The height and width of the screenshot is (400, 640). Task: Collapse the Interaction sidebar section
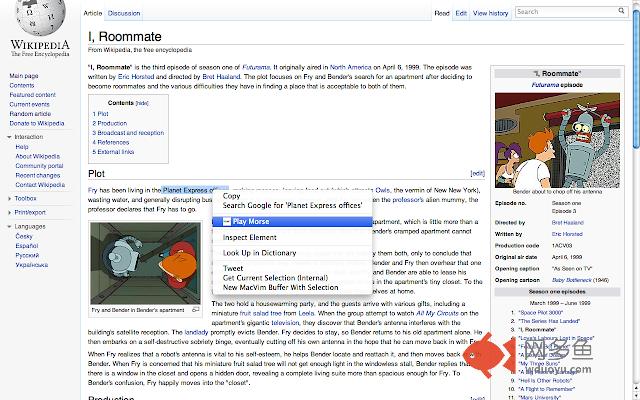(11, 136)
